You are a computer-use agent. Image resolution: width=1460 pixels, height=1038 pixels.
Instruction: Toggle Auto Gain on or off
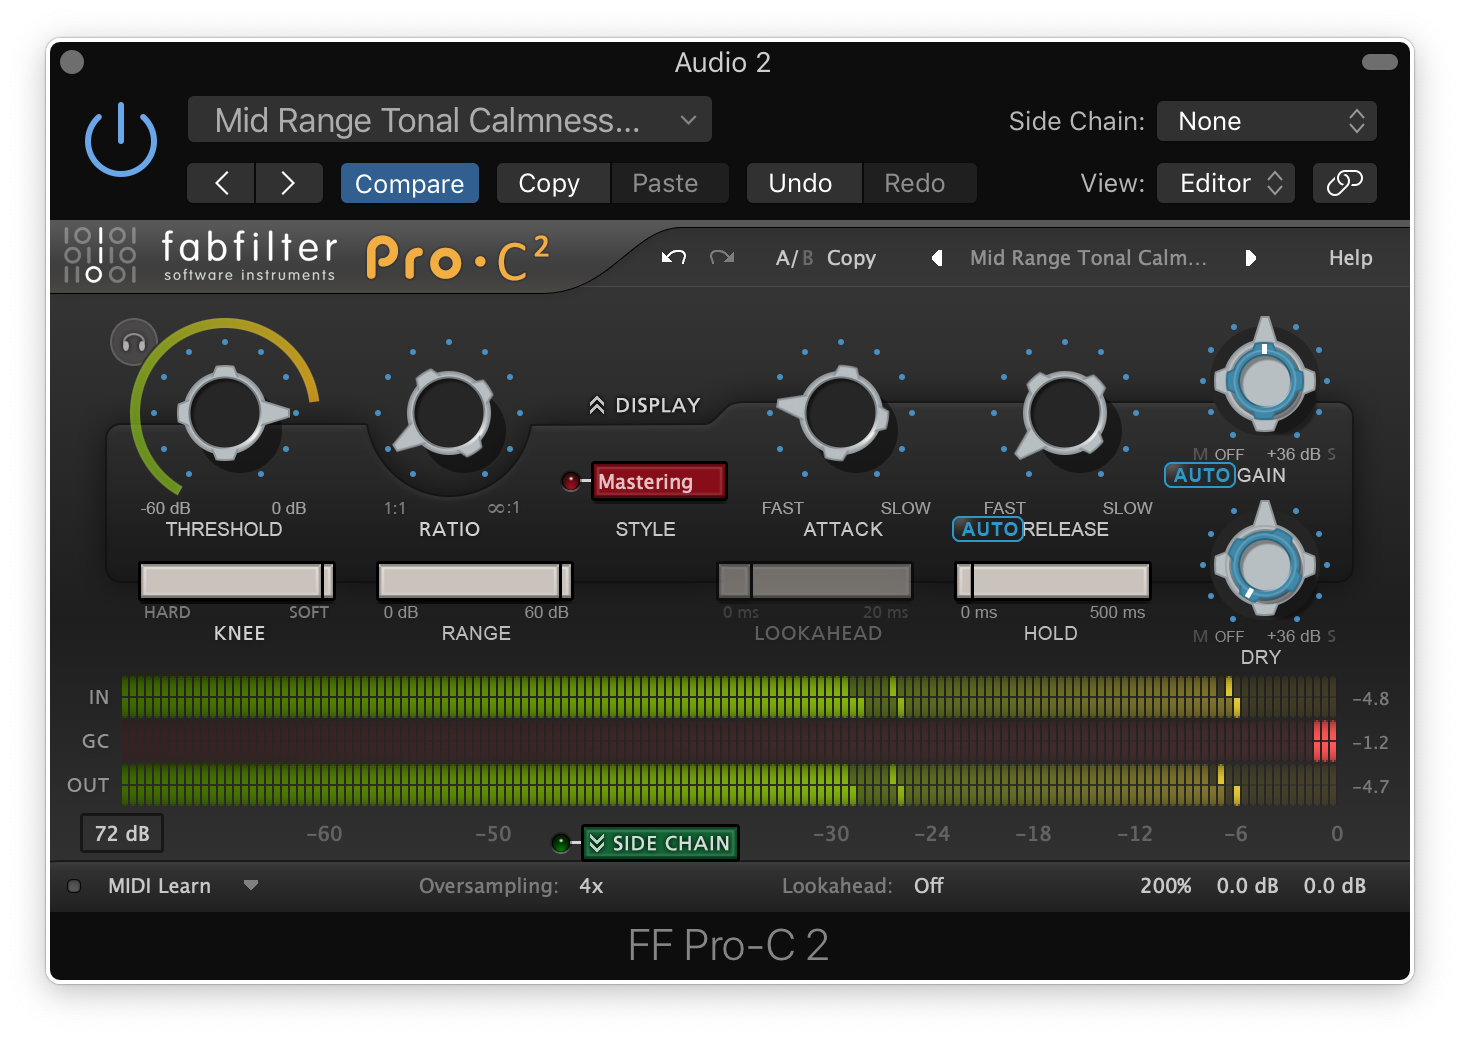point(1201,475)
